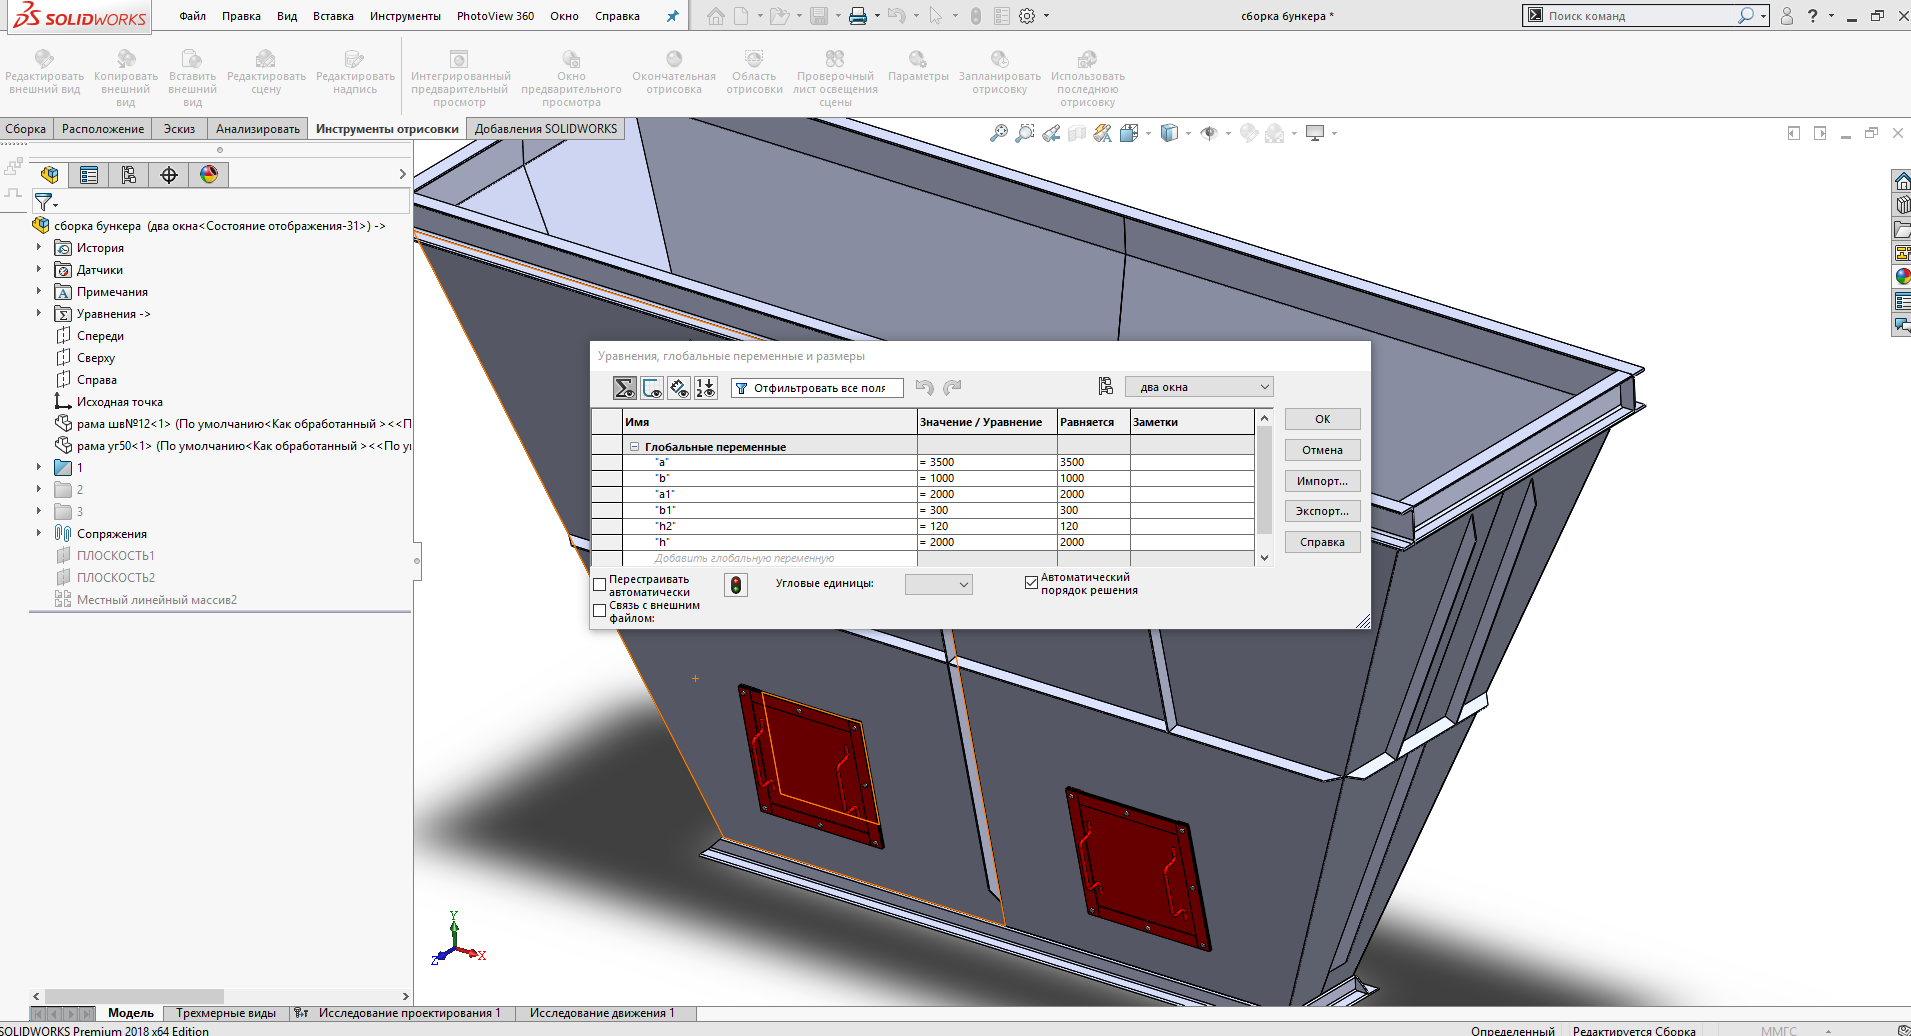Select the Equation View sigma icon

point(624,388)
